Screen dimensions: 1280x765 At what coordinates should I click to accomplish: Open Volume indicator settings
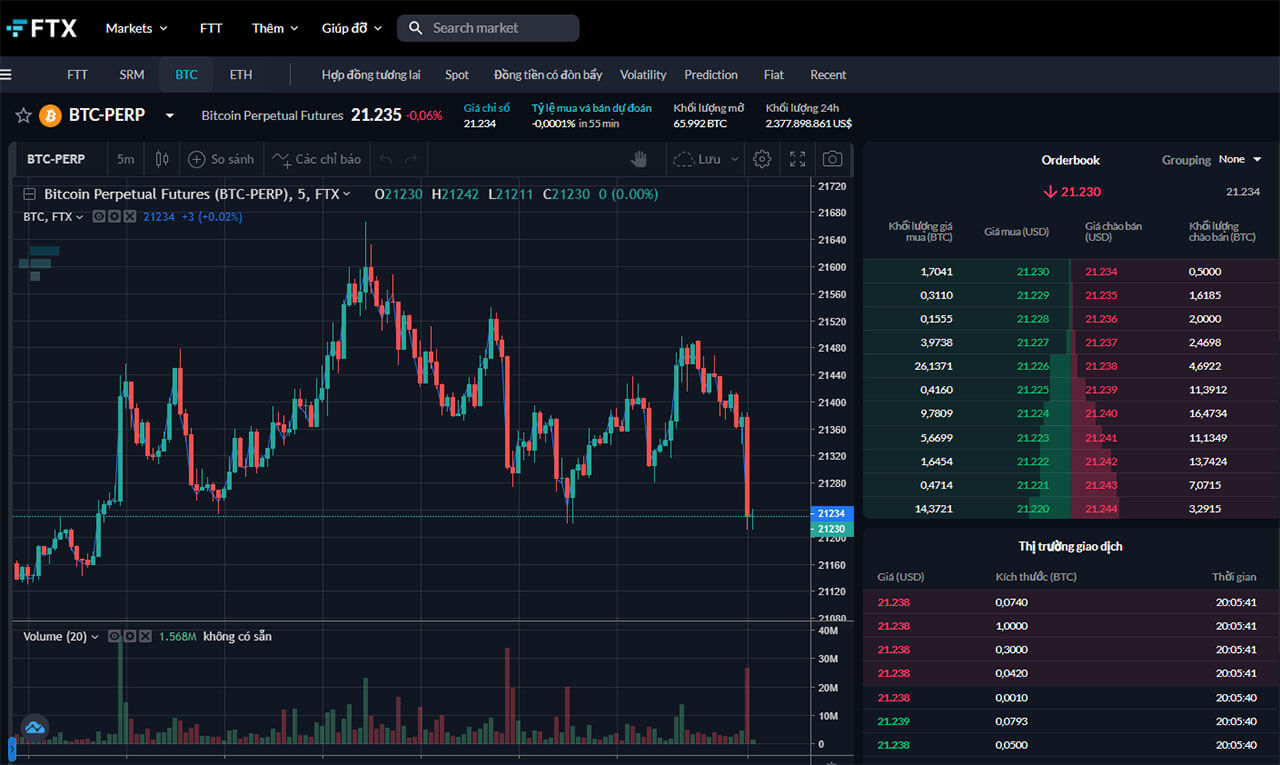pos(130,636)
